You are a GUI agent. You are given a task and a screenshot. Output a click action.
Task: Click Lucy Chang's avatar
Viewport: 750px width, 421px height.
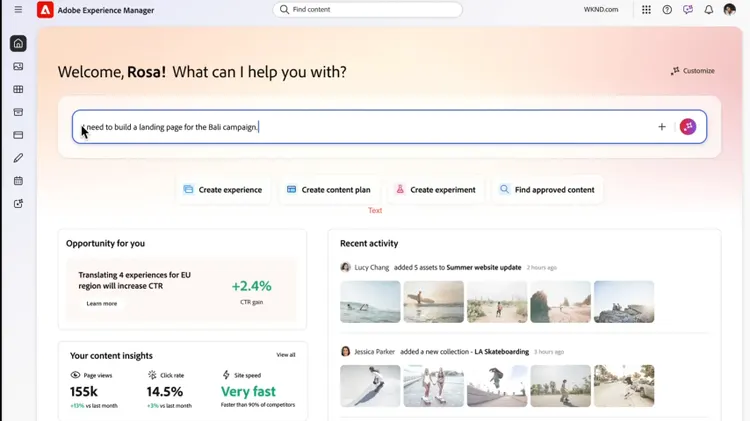[345, 267]
